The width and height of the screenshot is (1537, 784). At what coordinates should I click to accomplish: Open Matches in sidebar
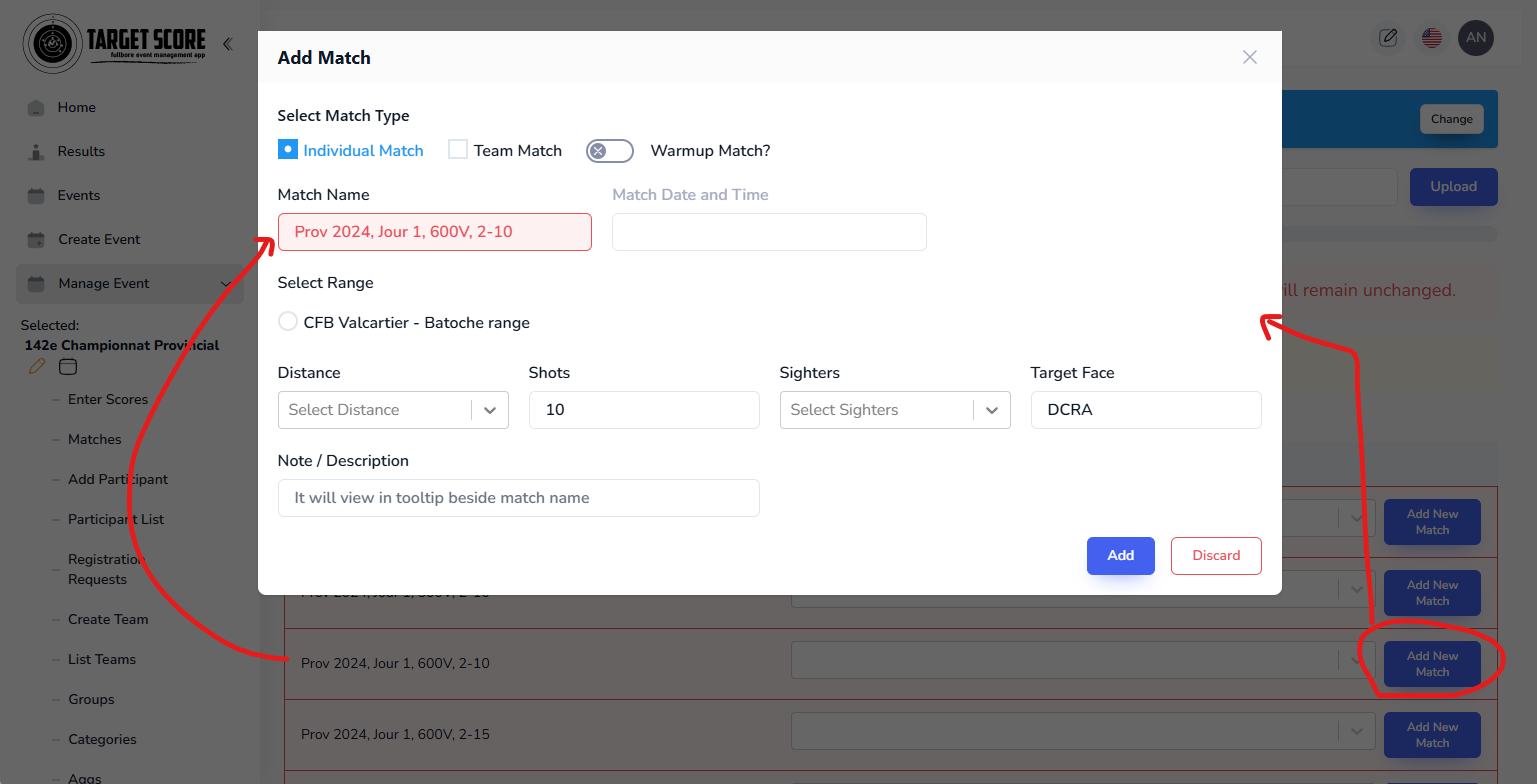94,439
